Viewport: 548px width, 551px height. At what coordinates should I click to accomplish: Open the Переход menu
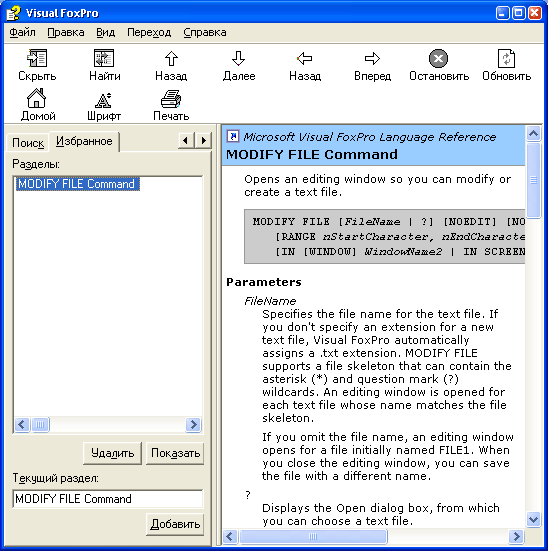point(149,32)
